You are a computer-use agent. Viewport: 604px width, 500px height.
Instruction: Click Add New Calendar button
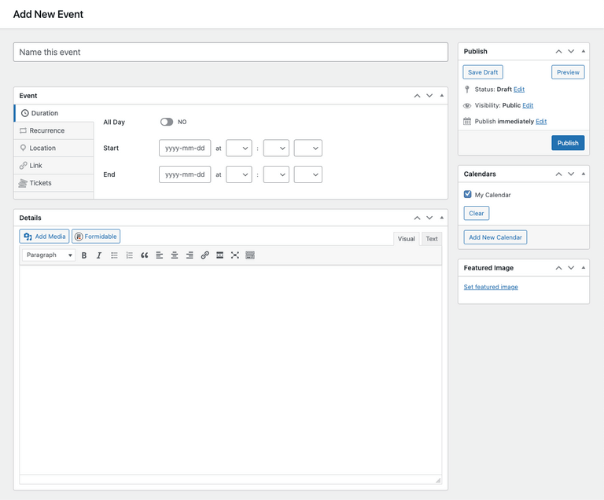tap(495, 237)
